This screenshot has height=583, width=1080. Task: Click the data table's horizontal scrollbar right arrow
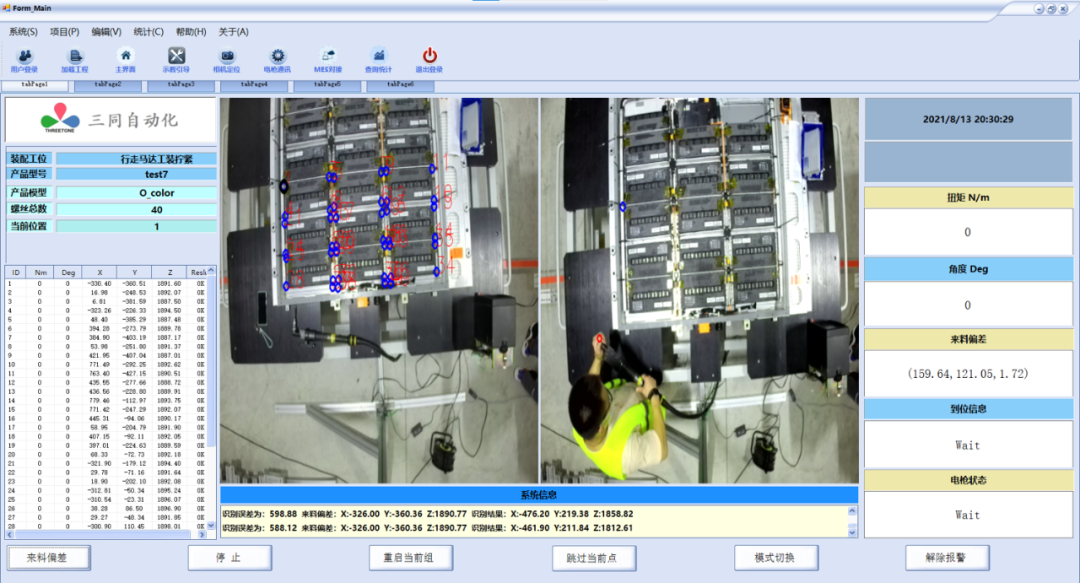[202, 534]
